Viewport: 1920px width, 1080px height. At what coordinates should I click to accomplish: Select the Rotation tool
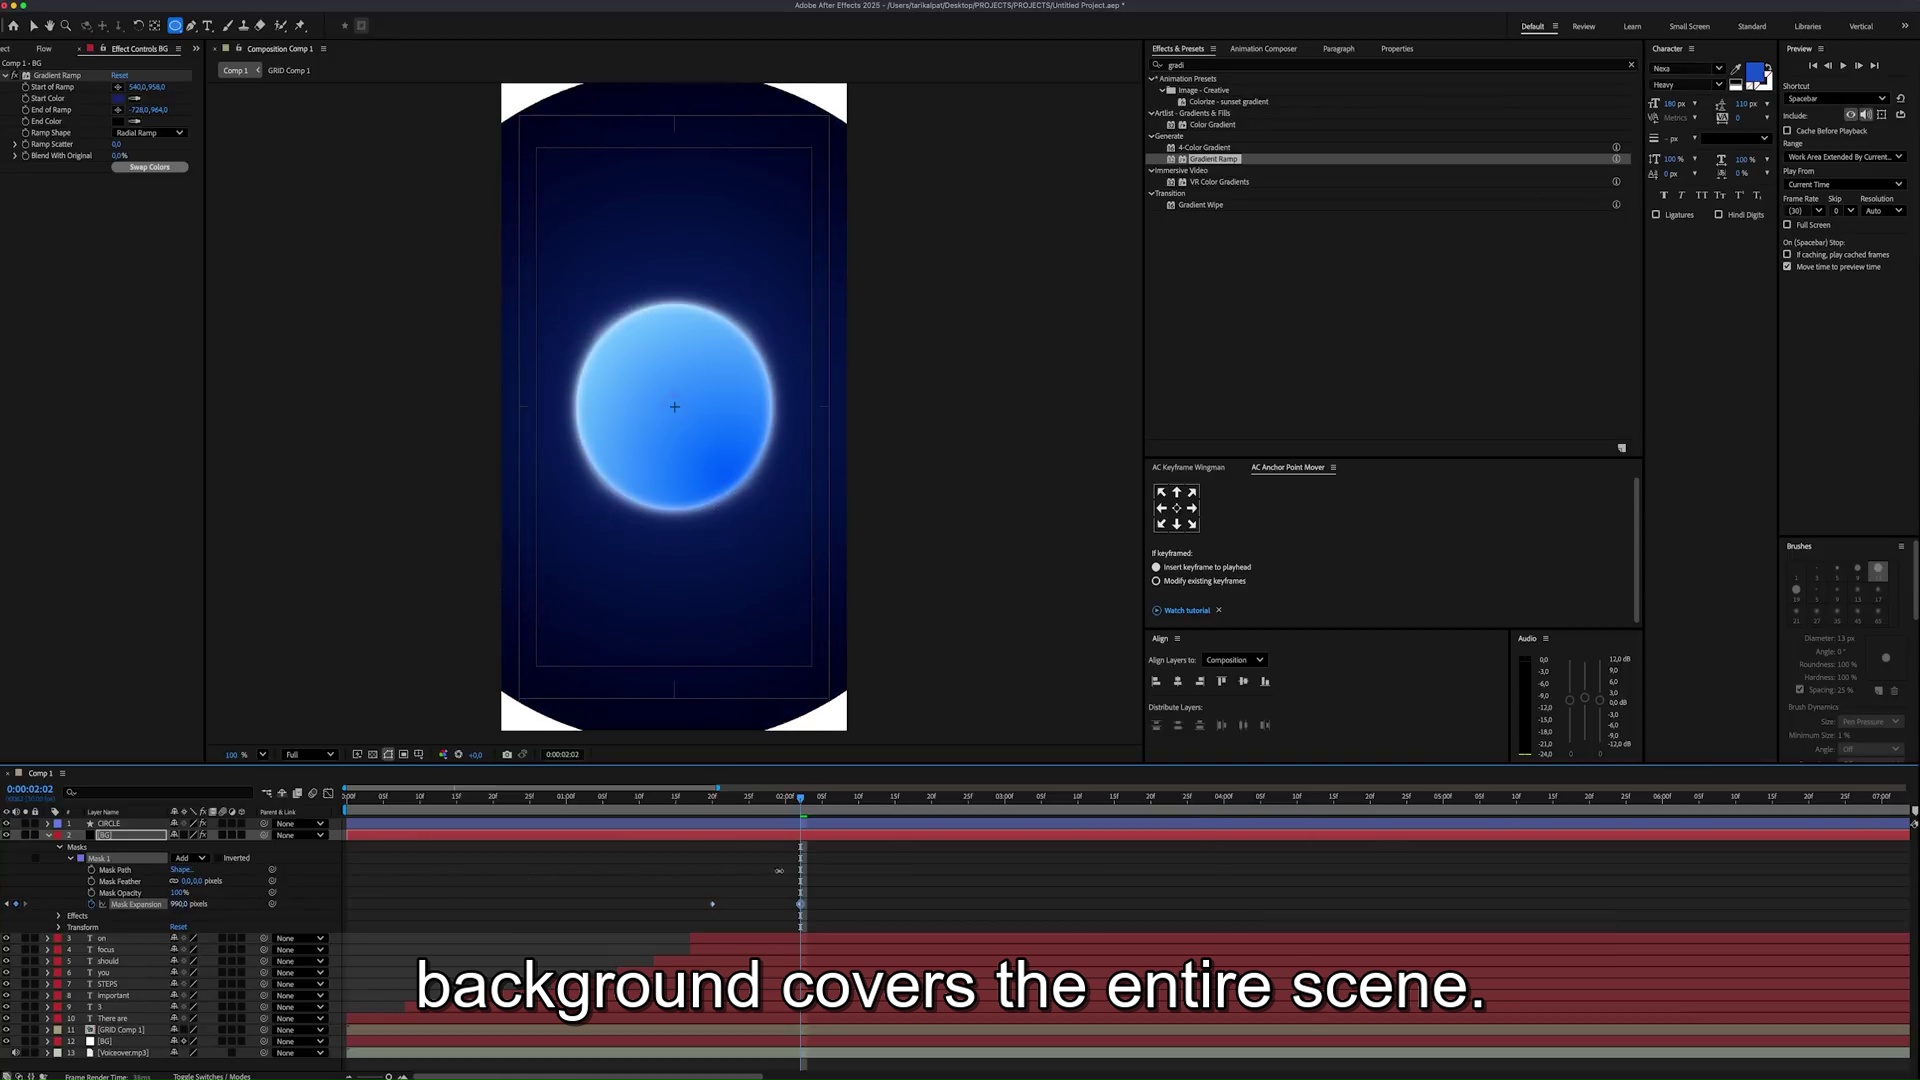click(x=138, y=26)
